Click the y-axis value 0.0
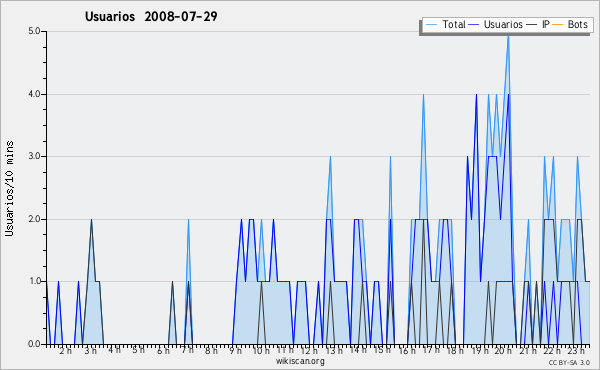The image size is (600, 370). click(x=34, y=344)
